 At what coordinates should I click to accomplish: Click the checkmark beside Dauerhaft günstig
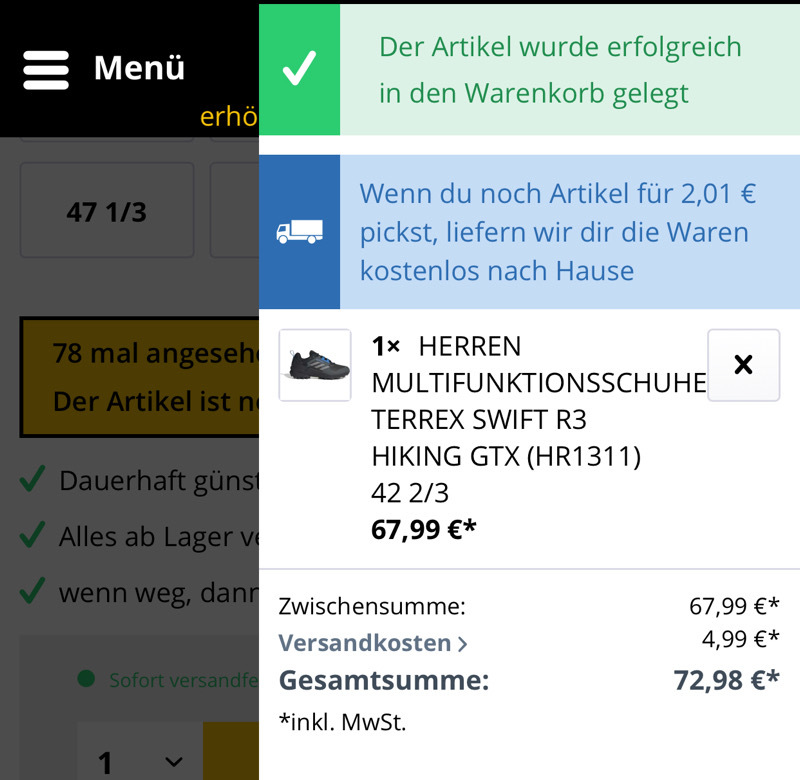(33, 479)
